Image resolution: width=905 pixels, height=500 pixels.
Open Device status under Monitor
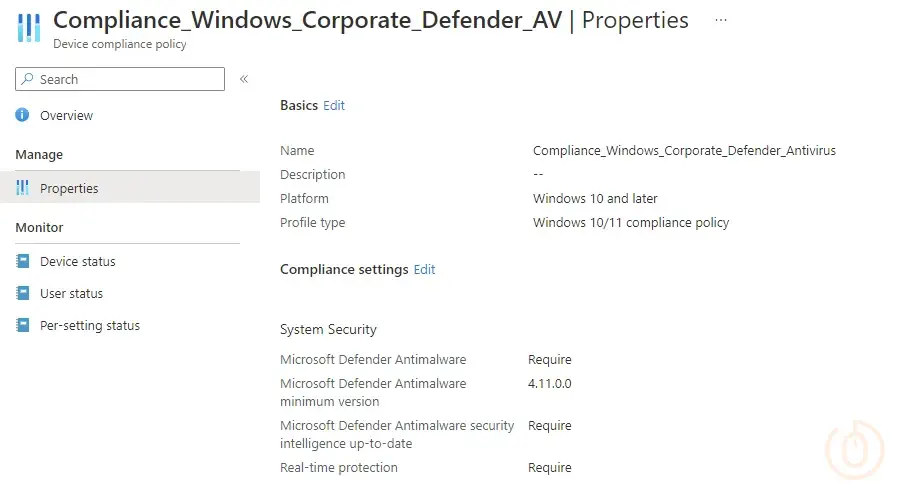click(x=78, y=262)
